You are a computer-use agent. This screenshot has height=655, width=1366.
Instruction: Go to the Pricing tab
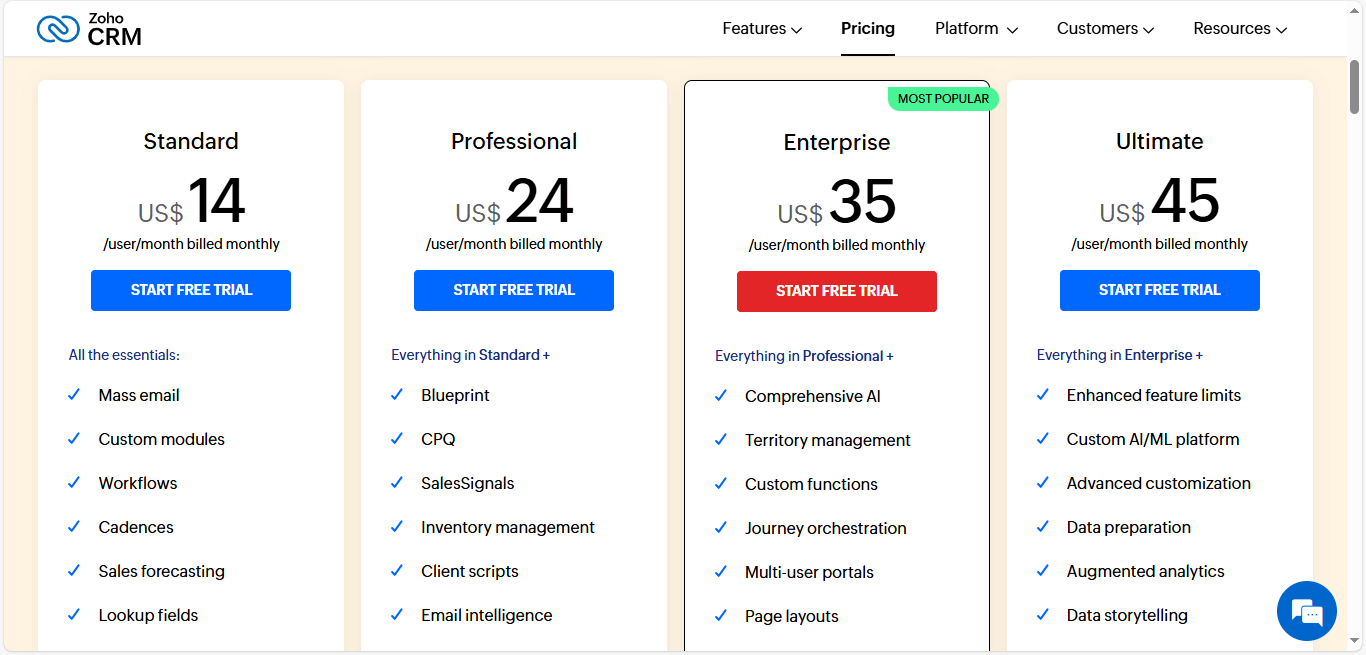point(868,29)
